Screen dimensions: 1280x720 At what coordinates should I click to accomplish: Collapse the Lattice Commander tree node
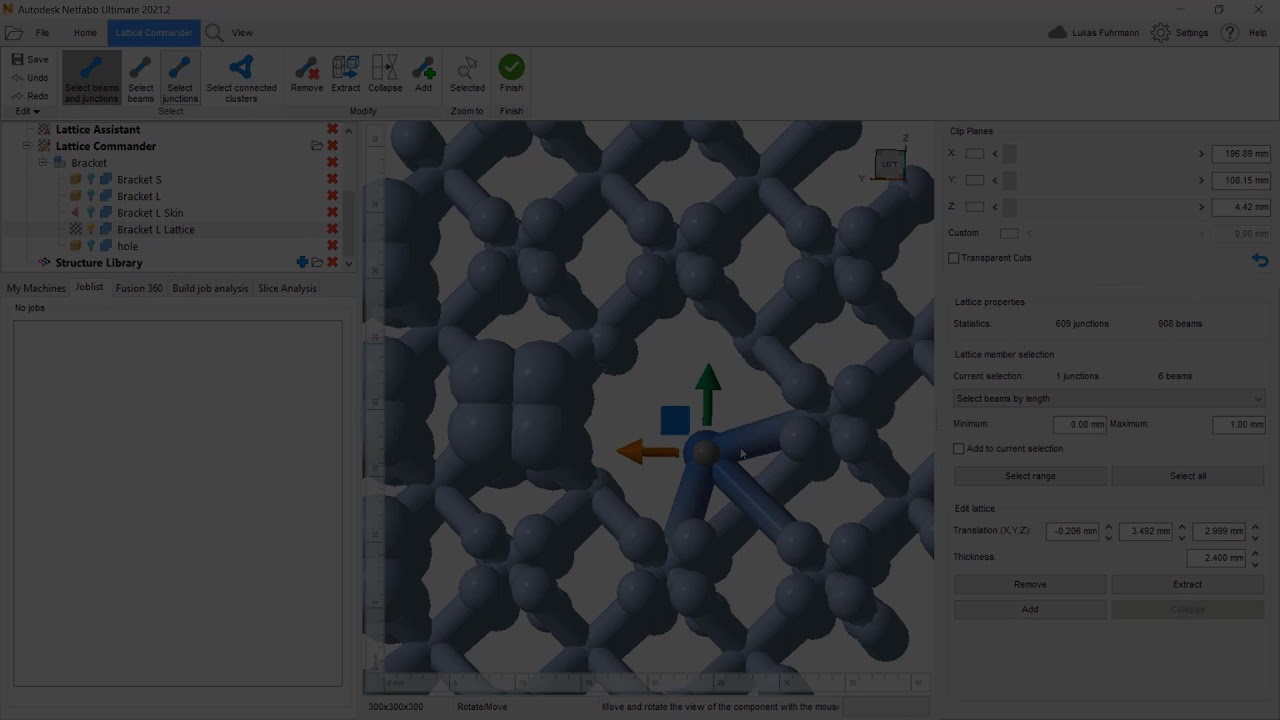click(27, 146)
